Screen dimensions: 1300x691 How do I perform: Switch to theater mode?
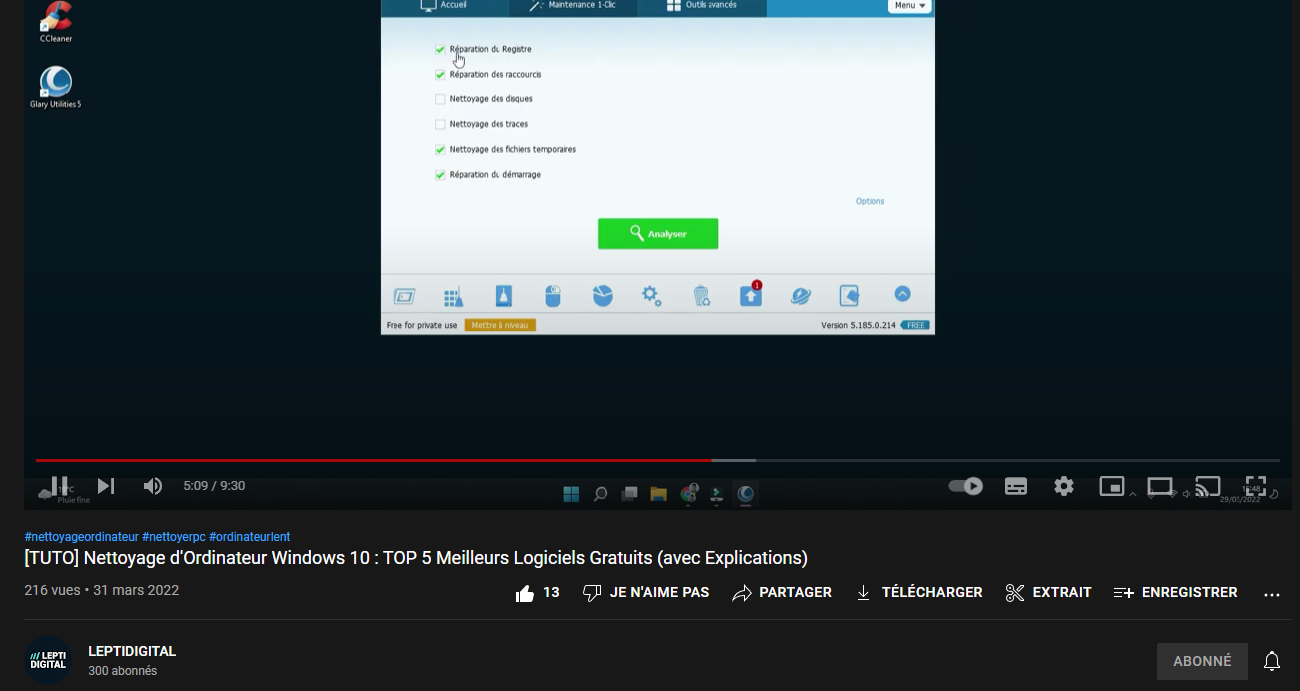[x=1160, y=486]
